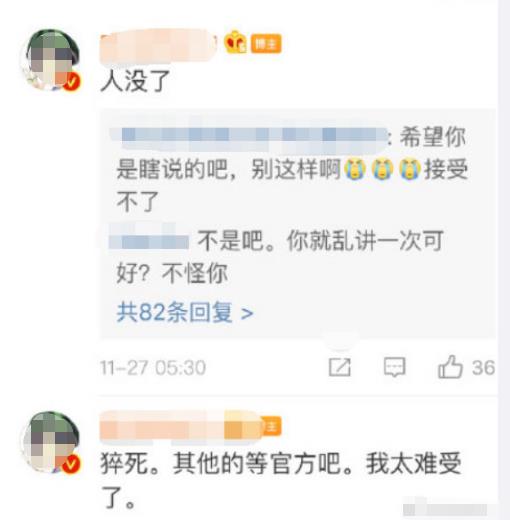The width and height of the screenshot is (510, 520).
Task: Tap the reply text 不是吧。你就乱讲一次可好
Action: (280, 257)
